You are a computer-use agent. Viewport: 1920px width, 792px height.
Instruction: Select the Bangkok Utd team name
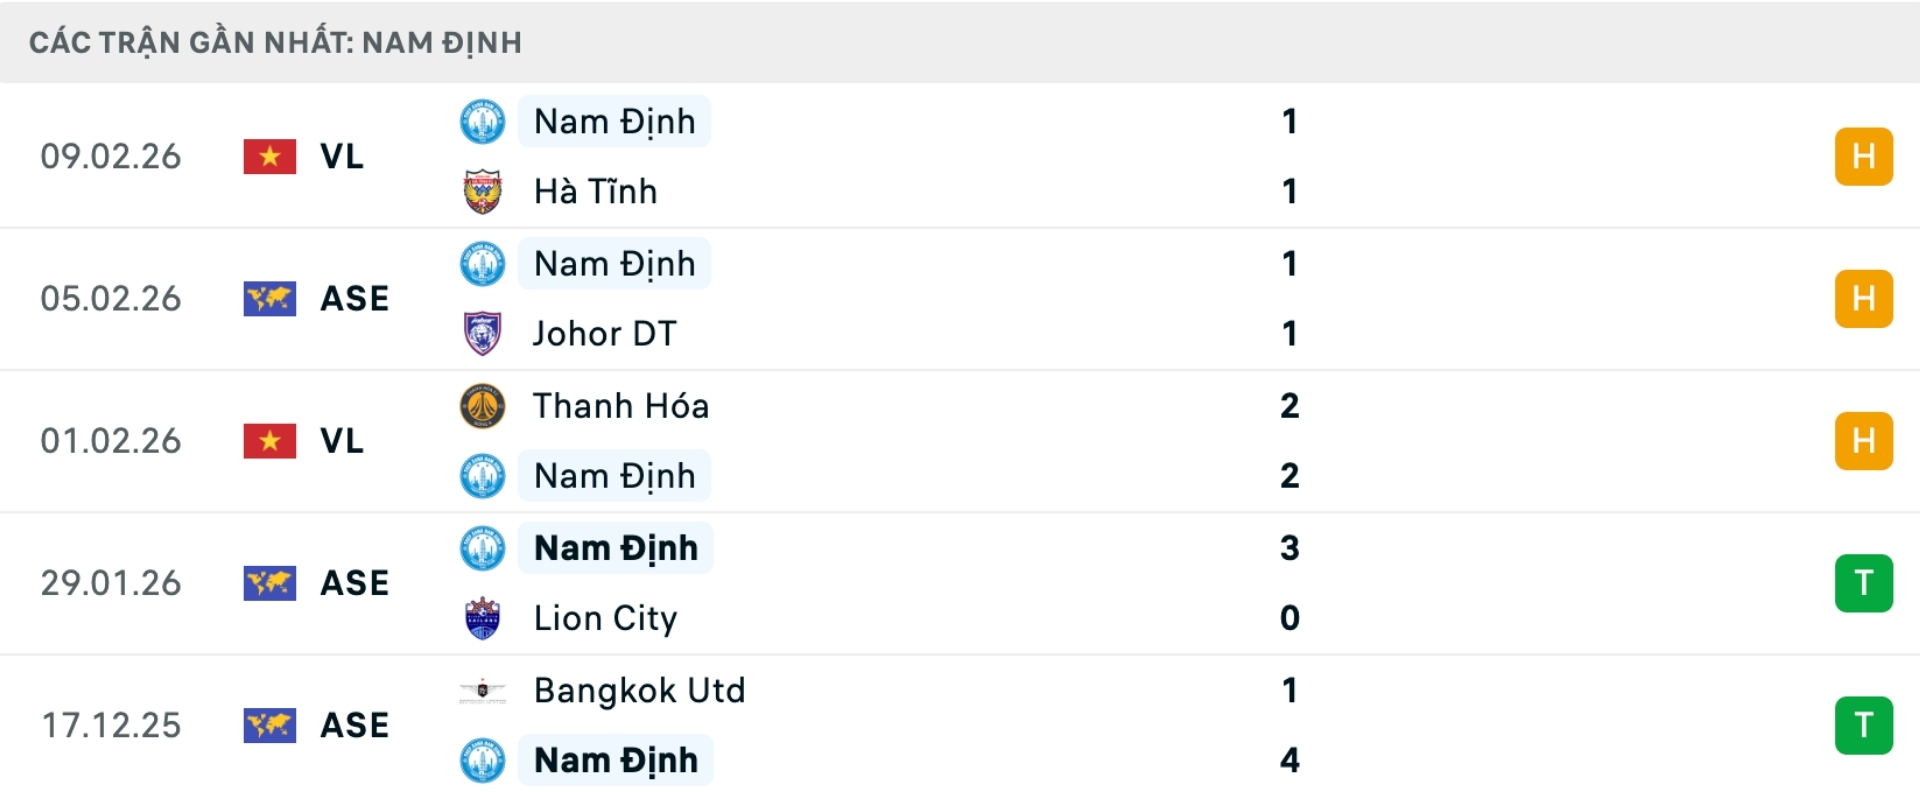pos(640,690)
